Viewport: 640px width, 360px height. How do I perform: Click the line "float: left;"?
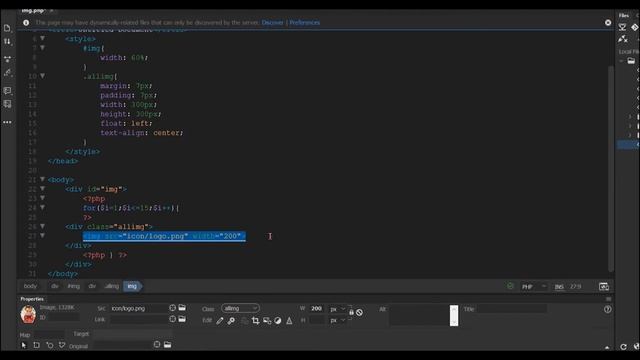[x=126, y=123]
